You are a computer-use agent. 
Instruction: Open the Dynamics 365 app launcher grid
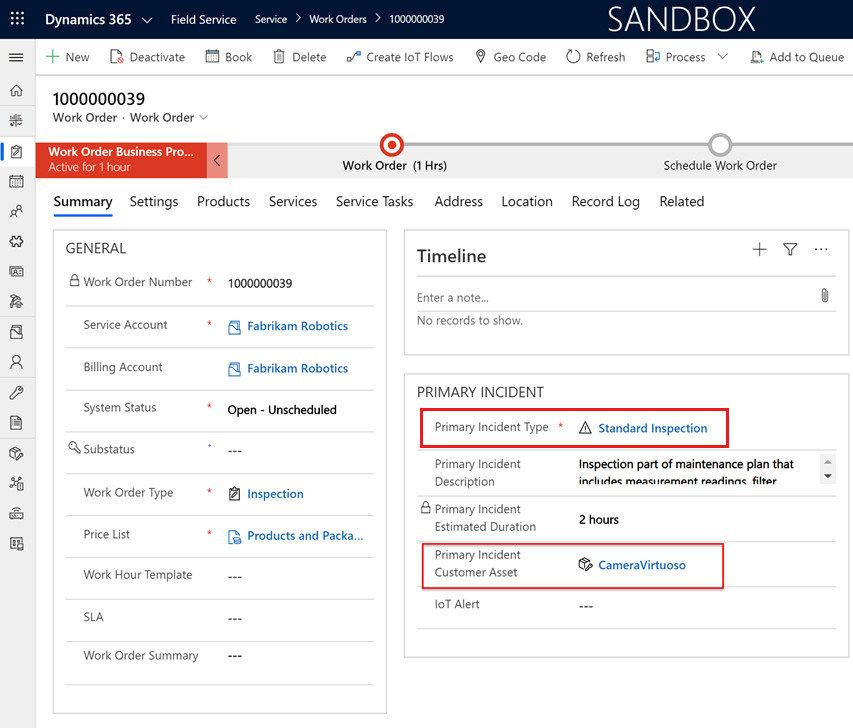pyautogui.click(x=17, y=18)
